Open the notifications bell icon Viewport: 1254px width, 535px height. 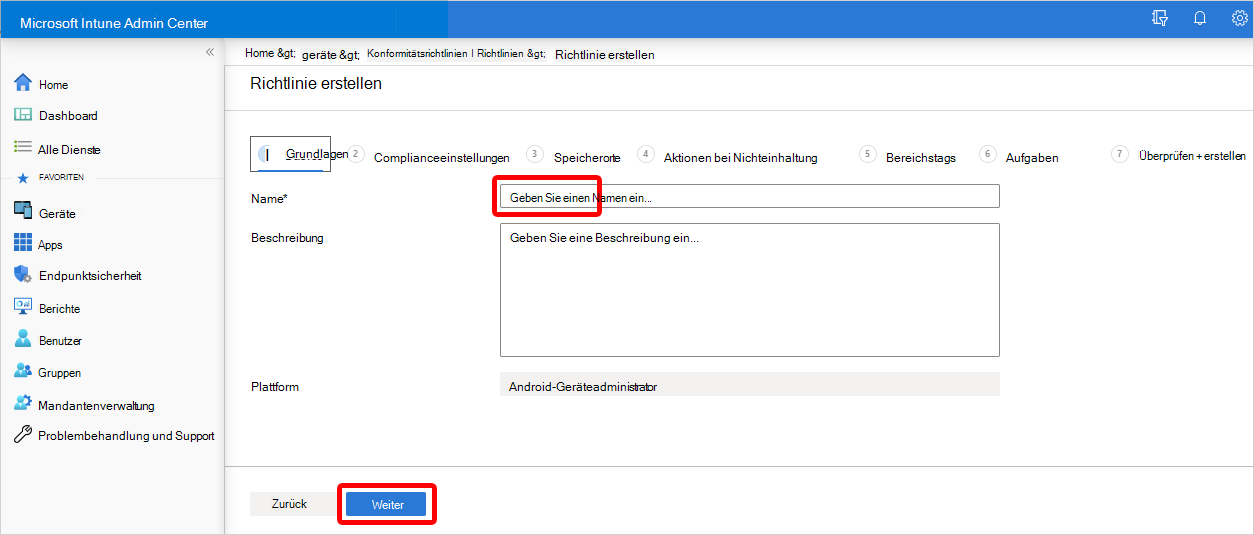tap(1200, 18)
